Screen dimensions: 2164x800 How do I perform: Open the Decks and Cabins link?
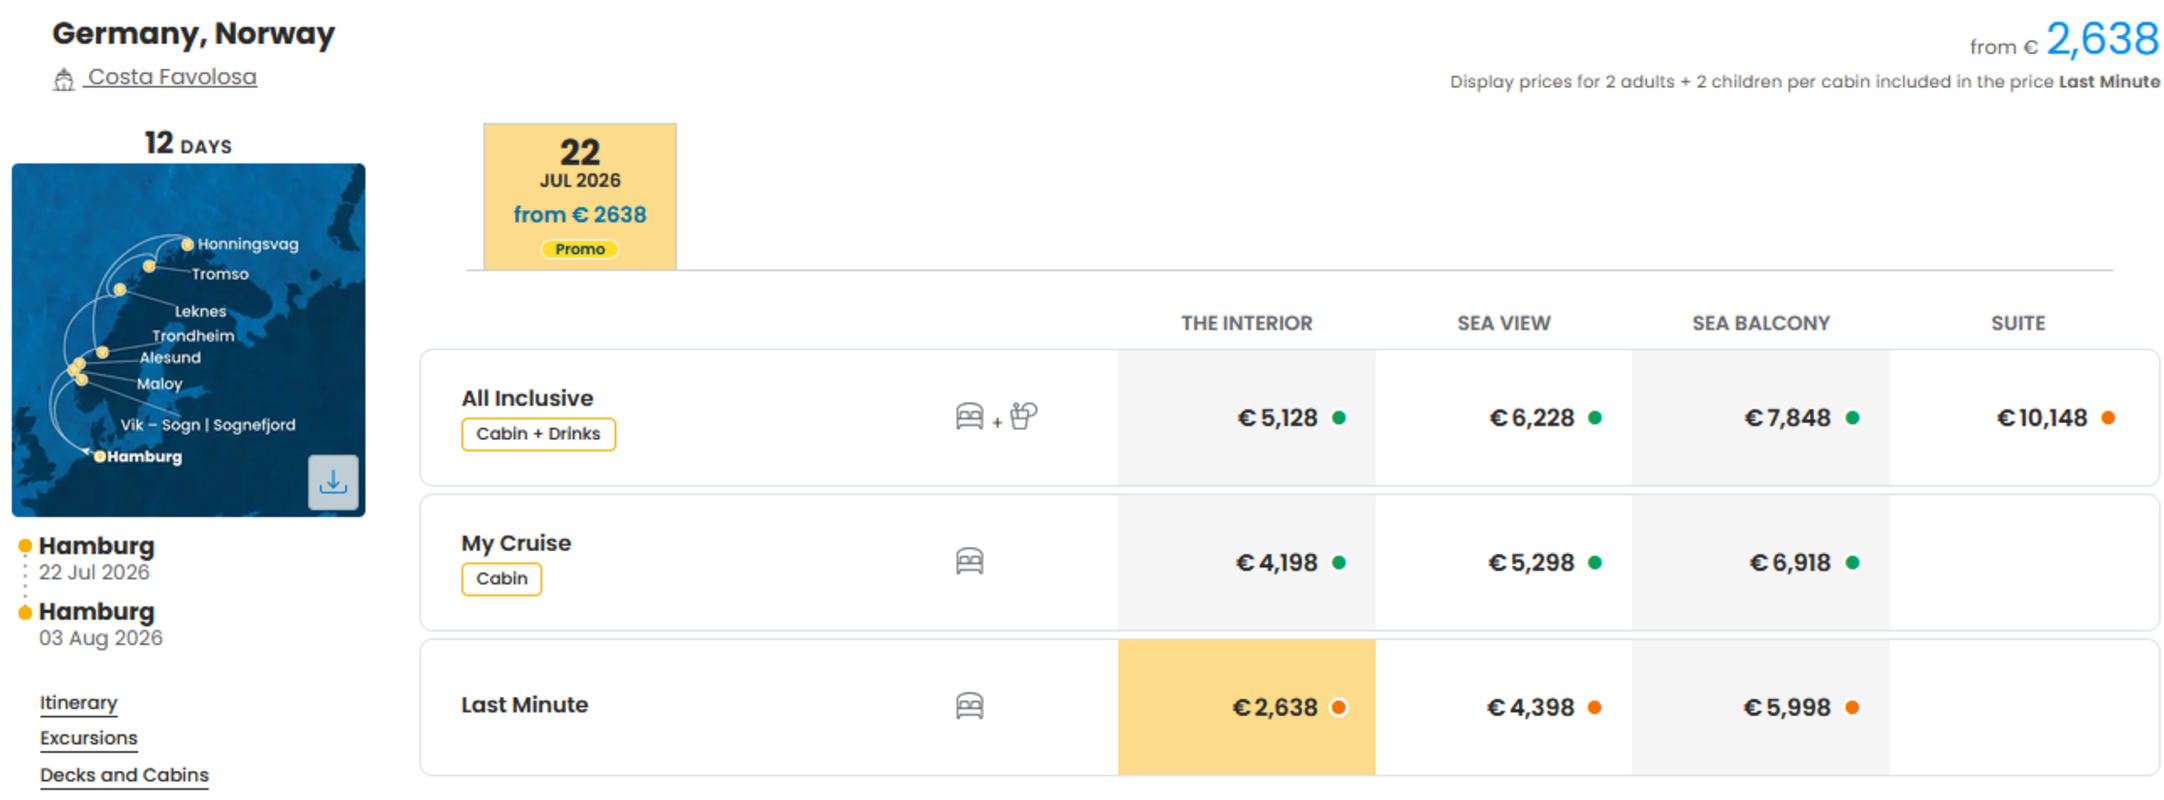[124, 775]
